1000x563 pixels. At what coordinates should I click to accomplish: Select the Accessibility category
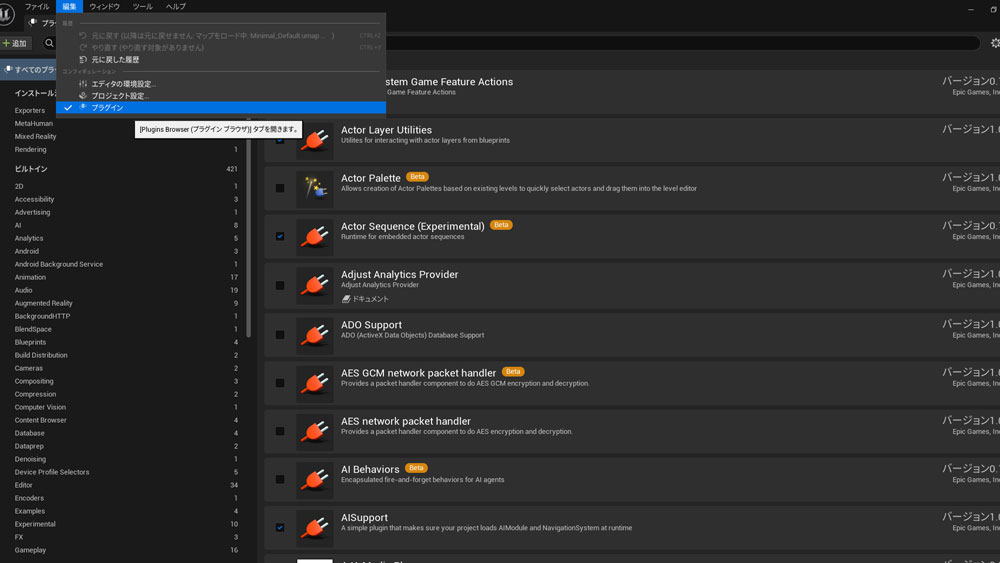coord(34,199)
